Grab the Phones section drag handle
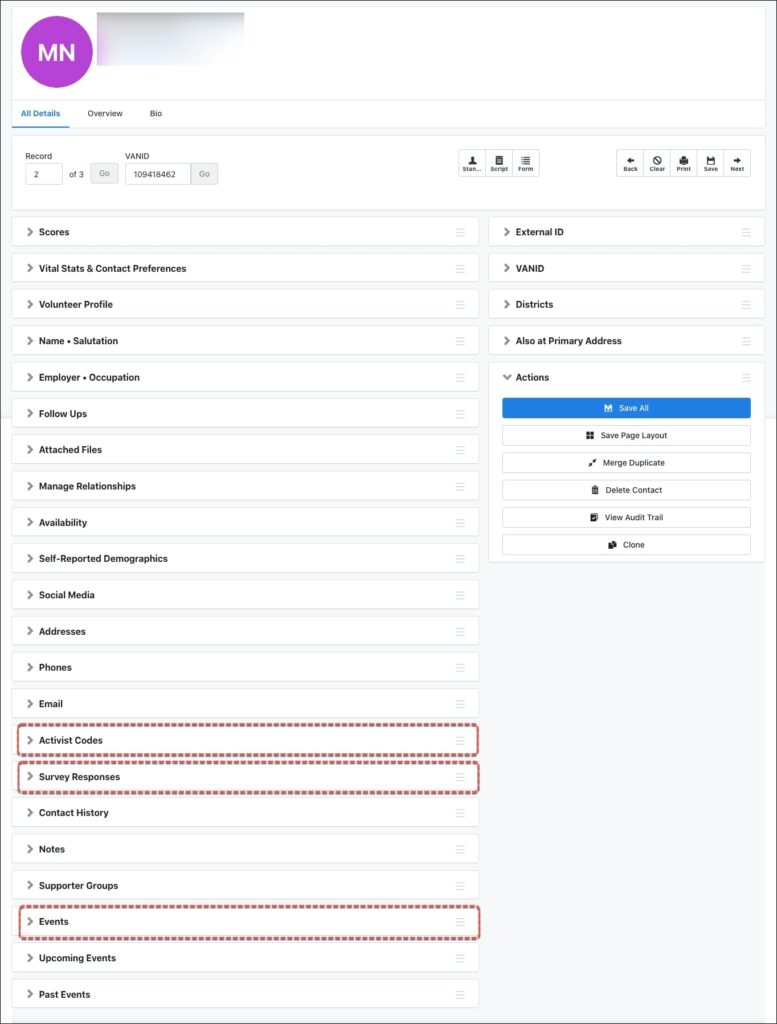The image size is (777, 1024). click(460, 668)
